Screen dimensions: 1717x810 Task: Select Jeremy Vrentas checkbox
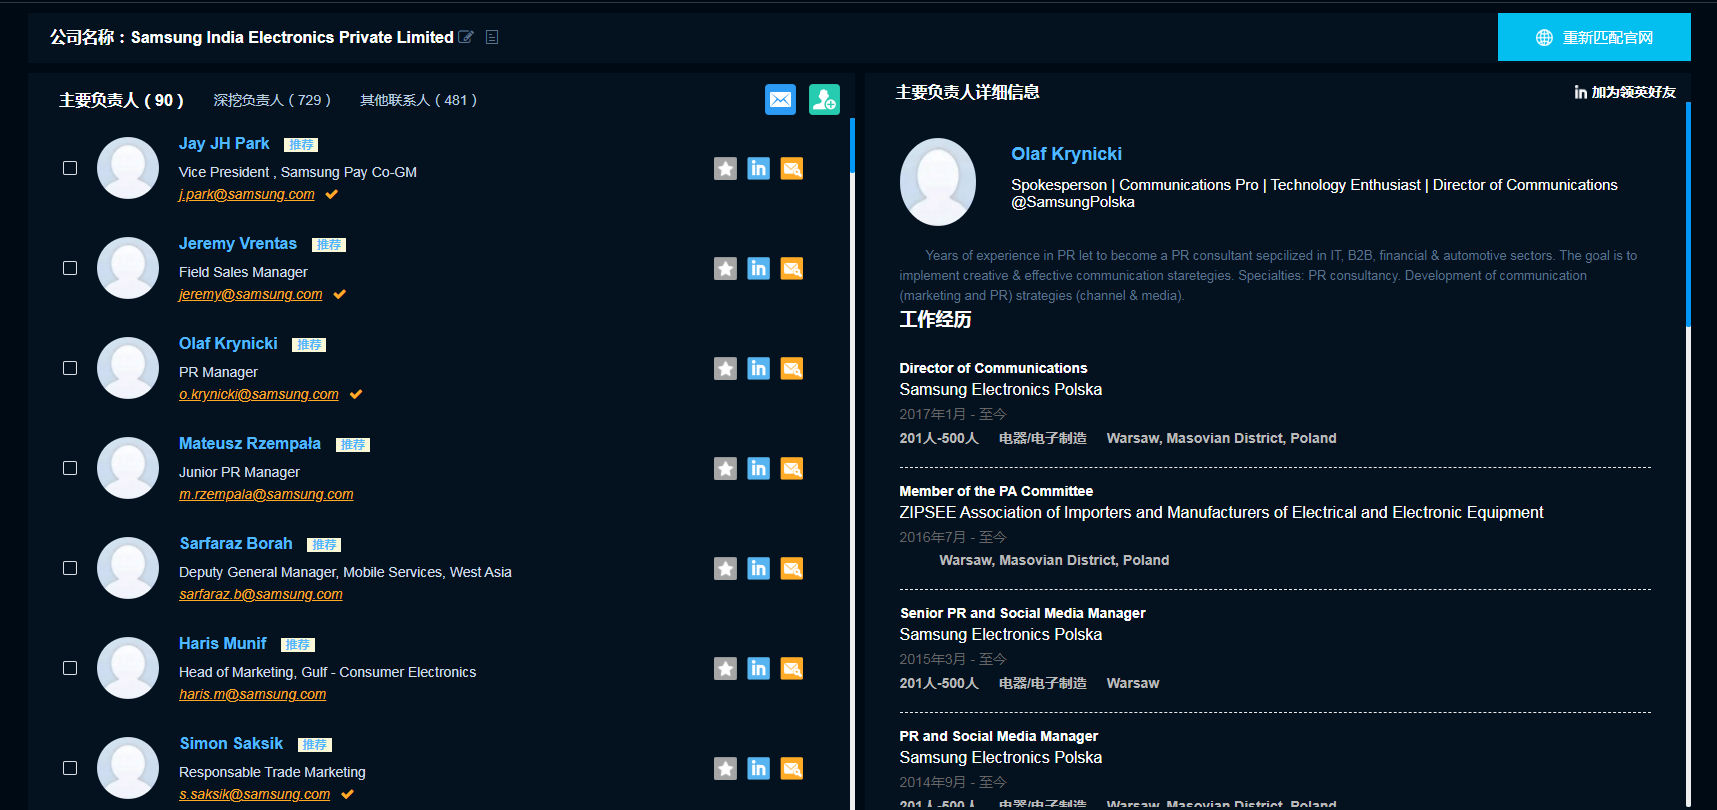pos(70,268)
